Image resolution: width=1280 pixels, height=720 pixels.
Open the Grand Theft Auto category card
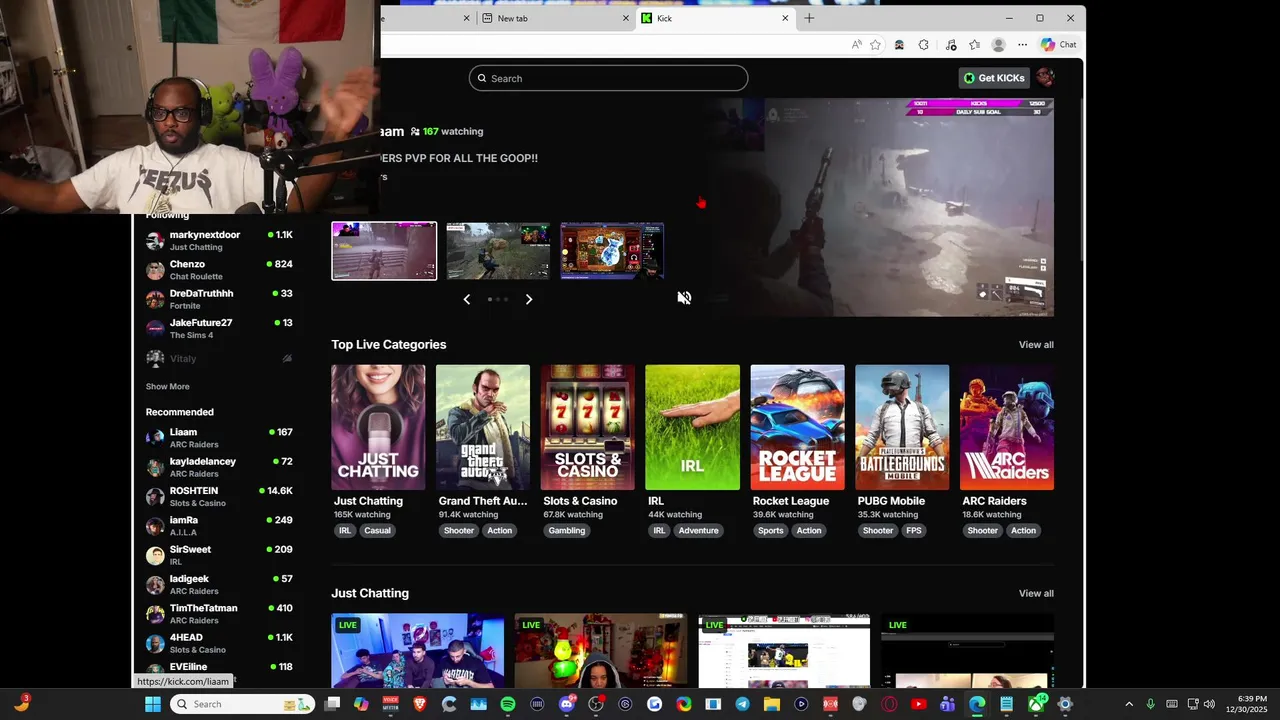tap(483, 427)
